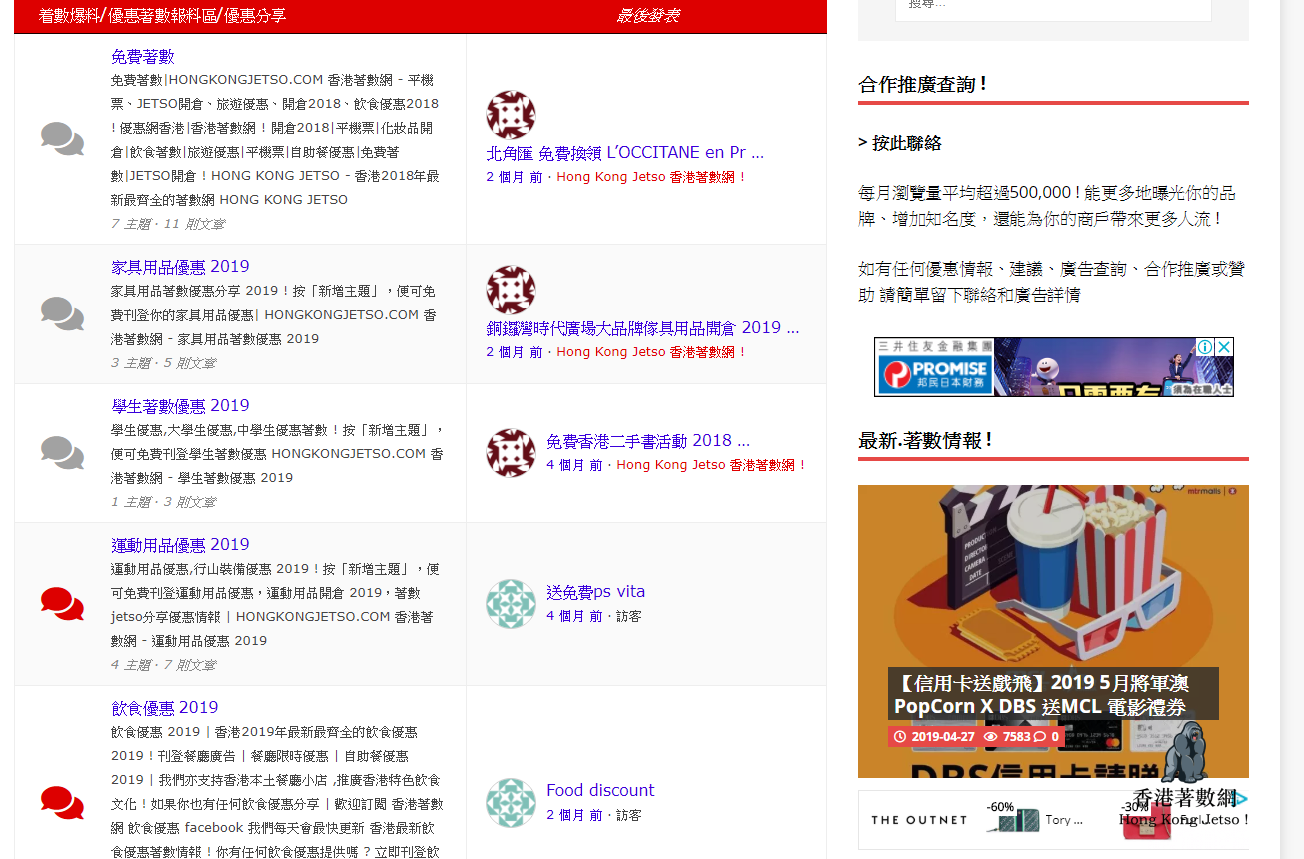Click the grey chat bubbles icon beside 家具用品優惠 2019
1304x859 pixels.
(x=62, y=314)
